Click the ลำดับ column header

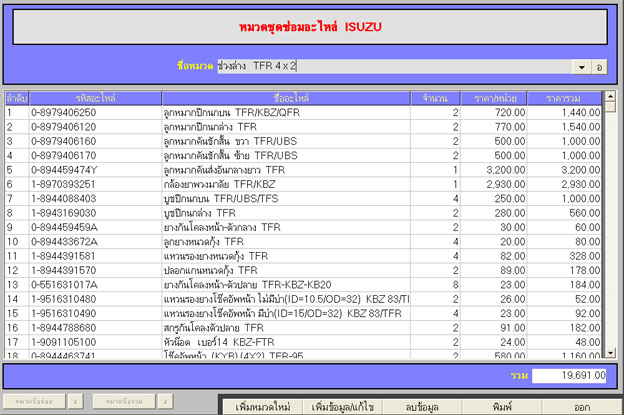(17, 98)
